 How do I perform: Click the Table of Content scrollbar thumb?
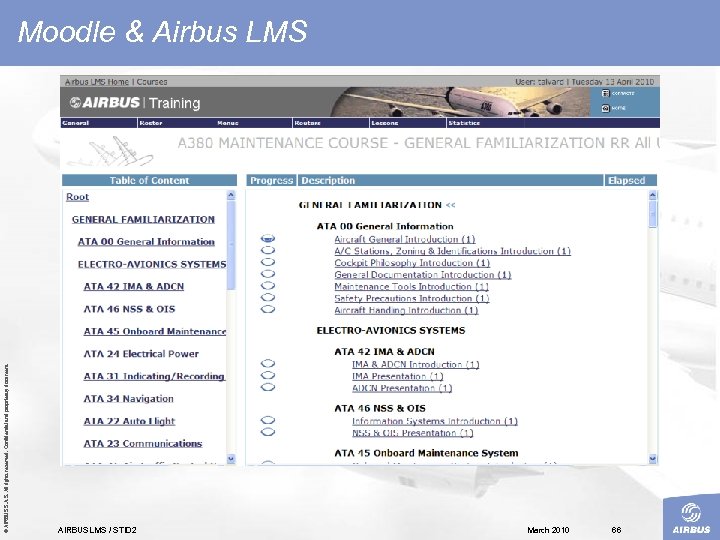(231, 245)
